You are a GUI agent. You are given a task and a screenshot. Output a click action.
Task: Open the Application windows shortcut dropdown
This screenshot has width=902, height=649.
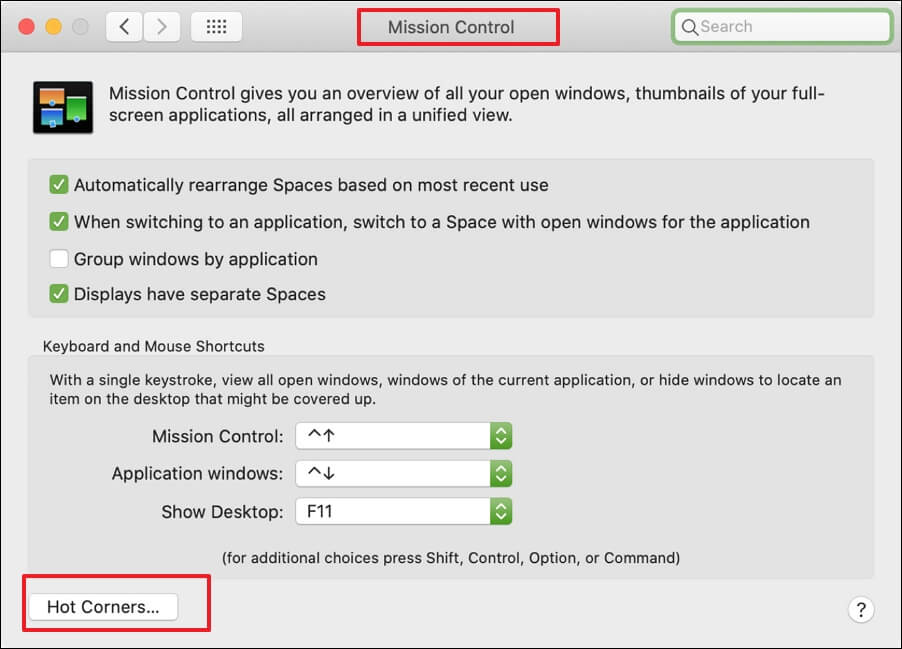click(x=404, y=474)
